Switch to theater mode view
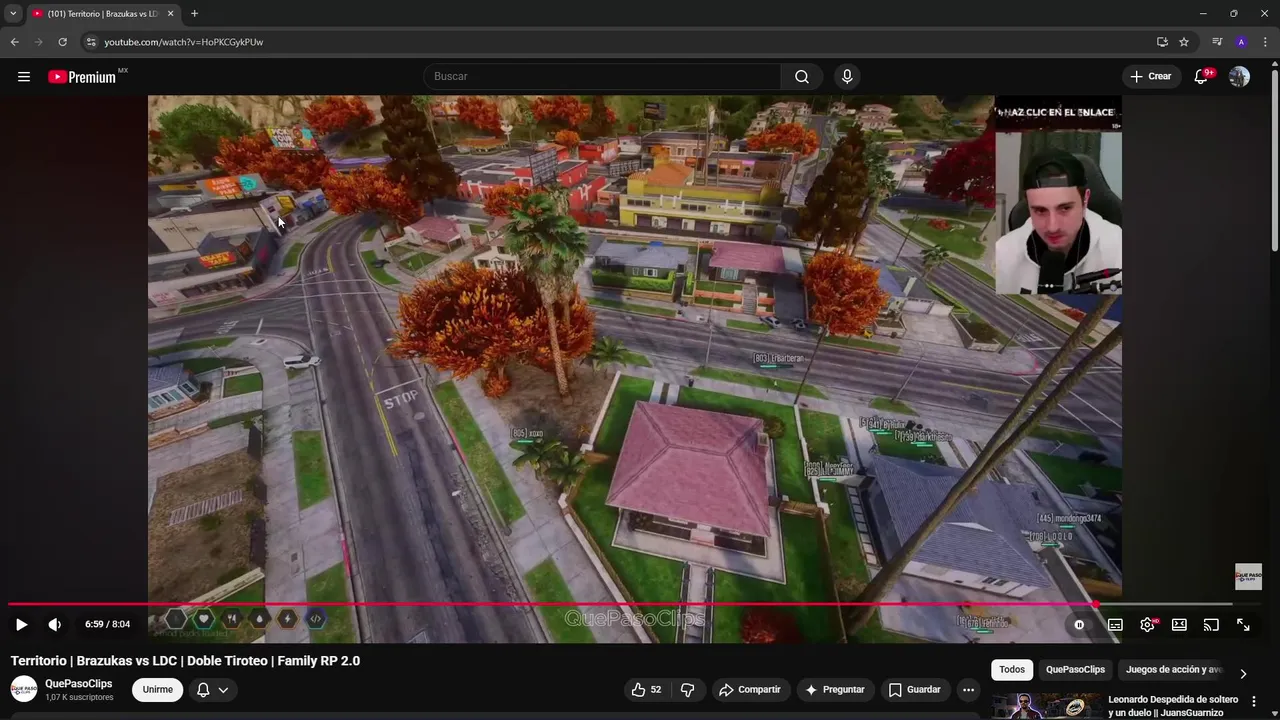This screenshot has width=1280, height=720. point(1179,625)
